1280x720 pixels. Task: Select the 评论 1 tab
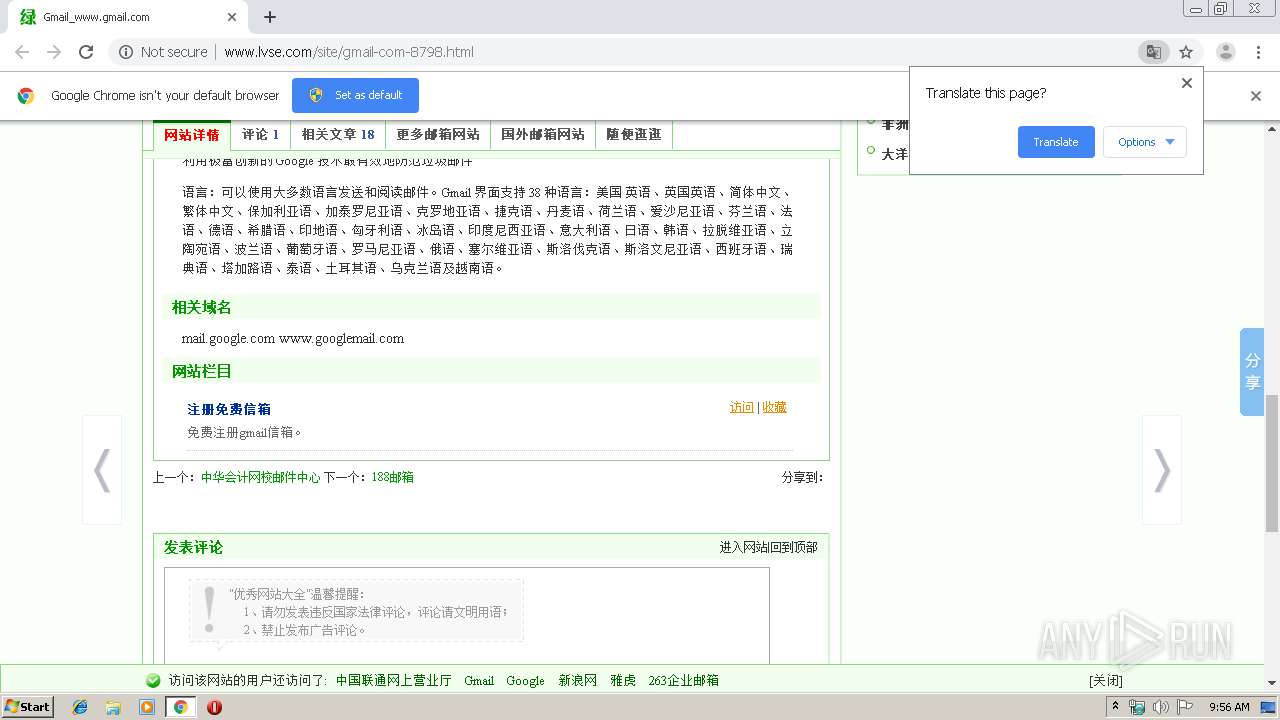[x=260, y=134]
